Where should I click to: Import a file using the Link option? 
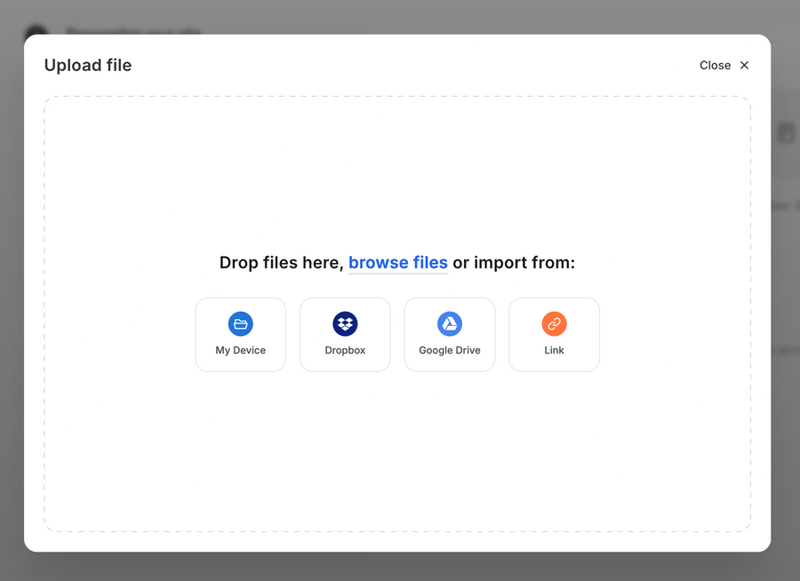click(553, 334)
